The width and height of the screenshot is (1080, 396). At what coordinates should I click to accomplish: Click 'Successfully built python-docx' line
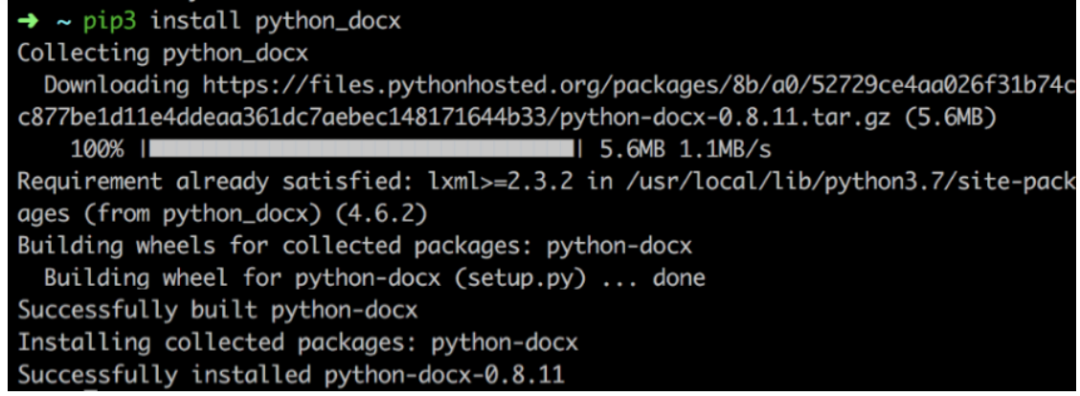pos(218,311)
